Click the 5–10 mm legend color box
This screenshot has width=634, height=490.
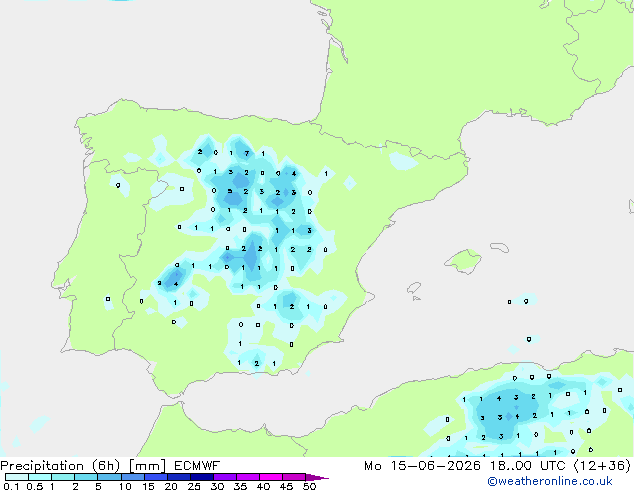pyautogui.click(x=110, y=477)
